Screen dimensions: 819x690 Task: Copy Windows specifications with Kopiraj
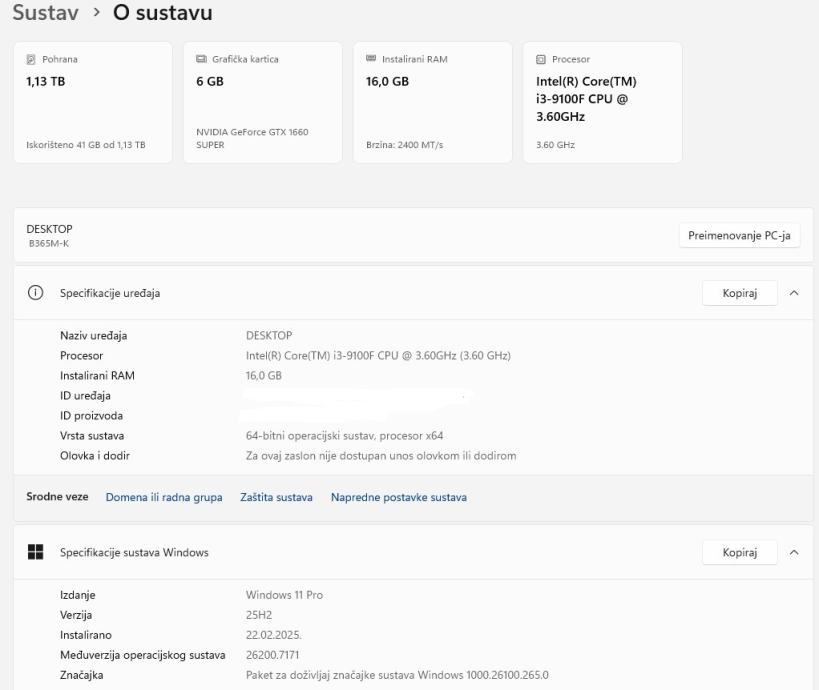(740, 552)
